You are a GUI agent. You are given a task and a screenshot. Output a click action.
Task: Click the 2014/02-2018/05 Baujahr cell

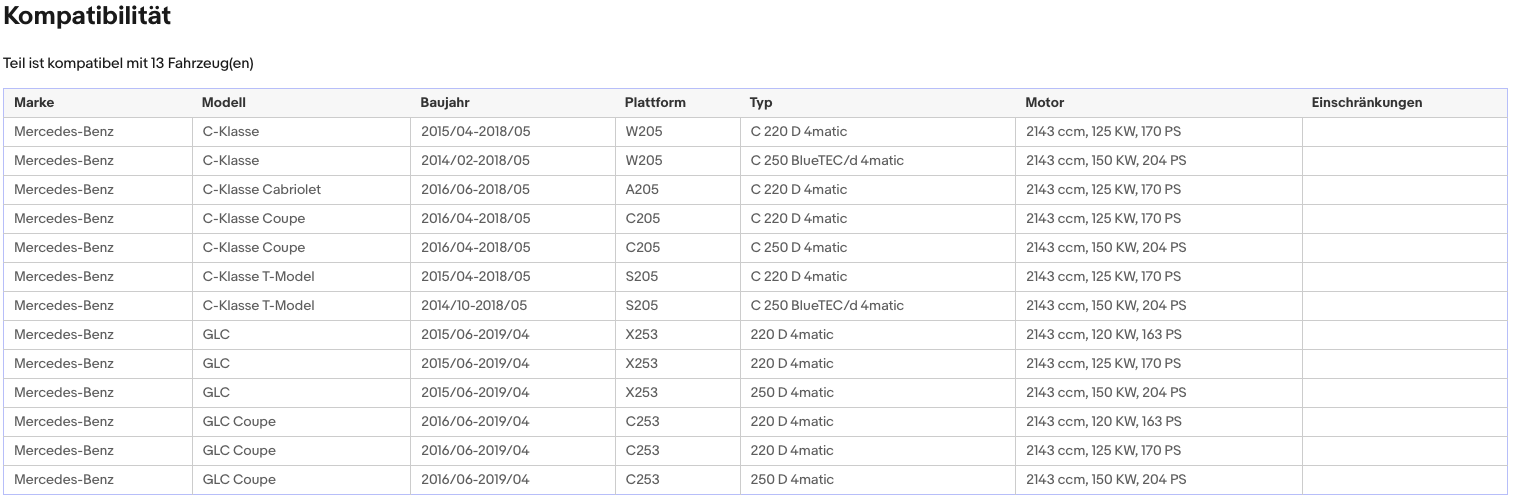tap(475, 161)
